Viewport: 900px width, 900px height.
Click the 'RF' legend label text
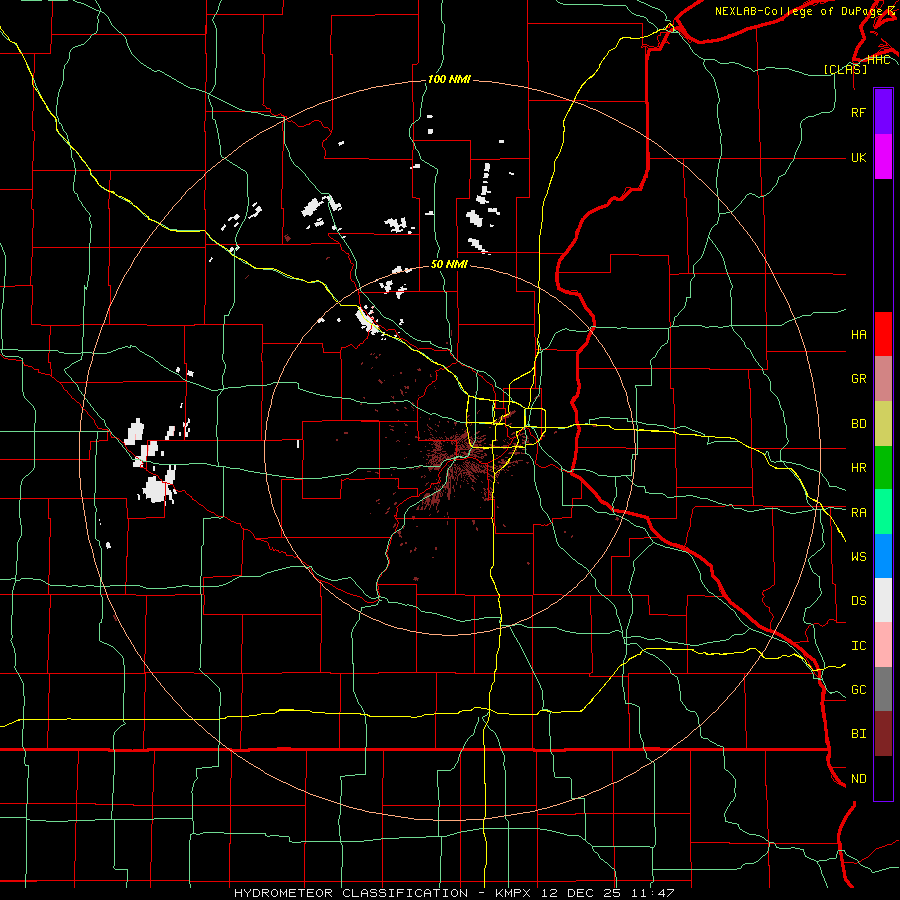[858, 112]
